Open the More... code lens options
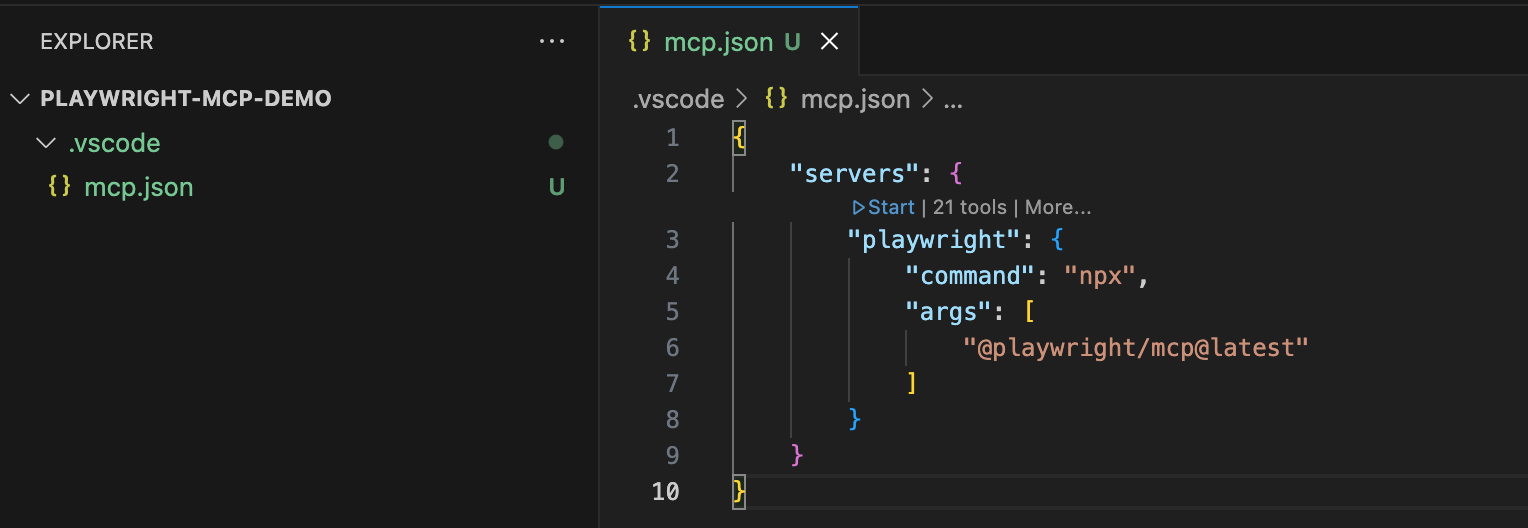 click(1058, 207)
